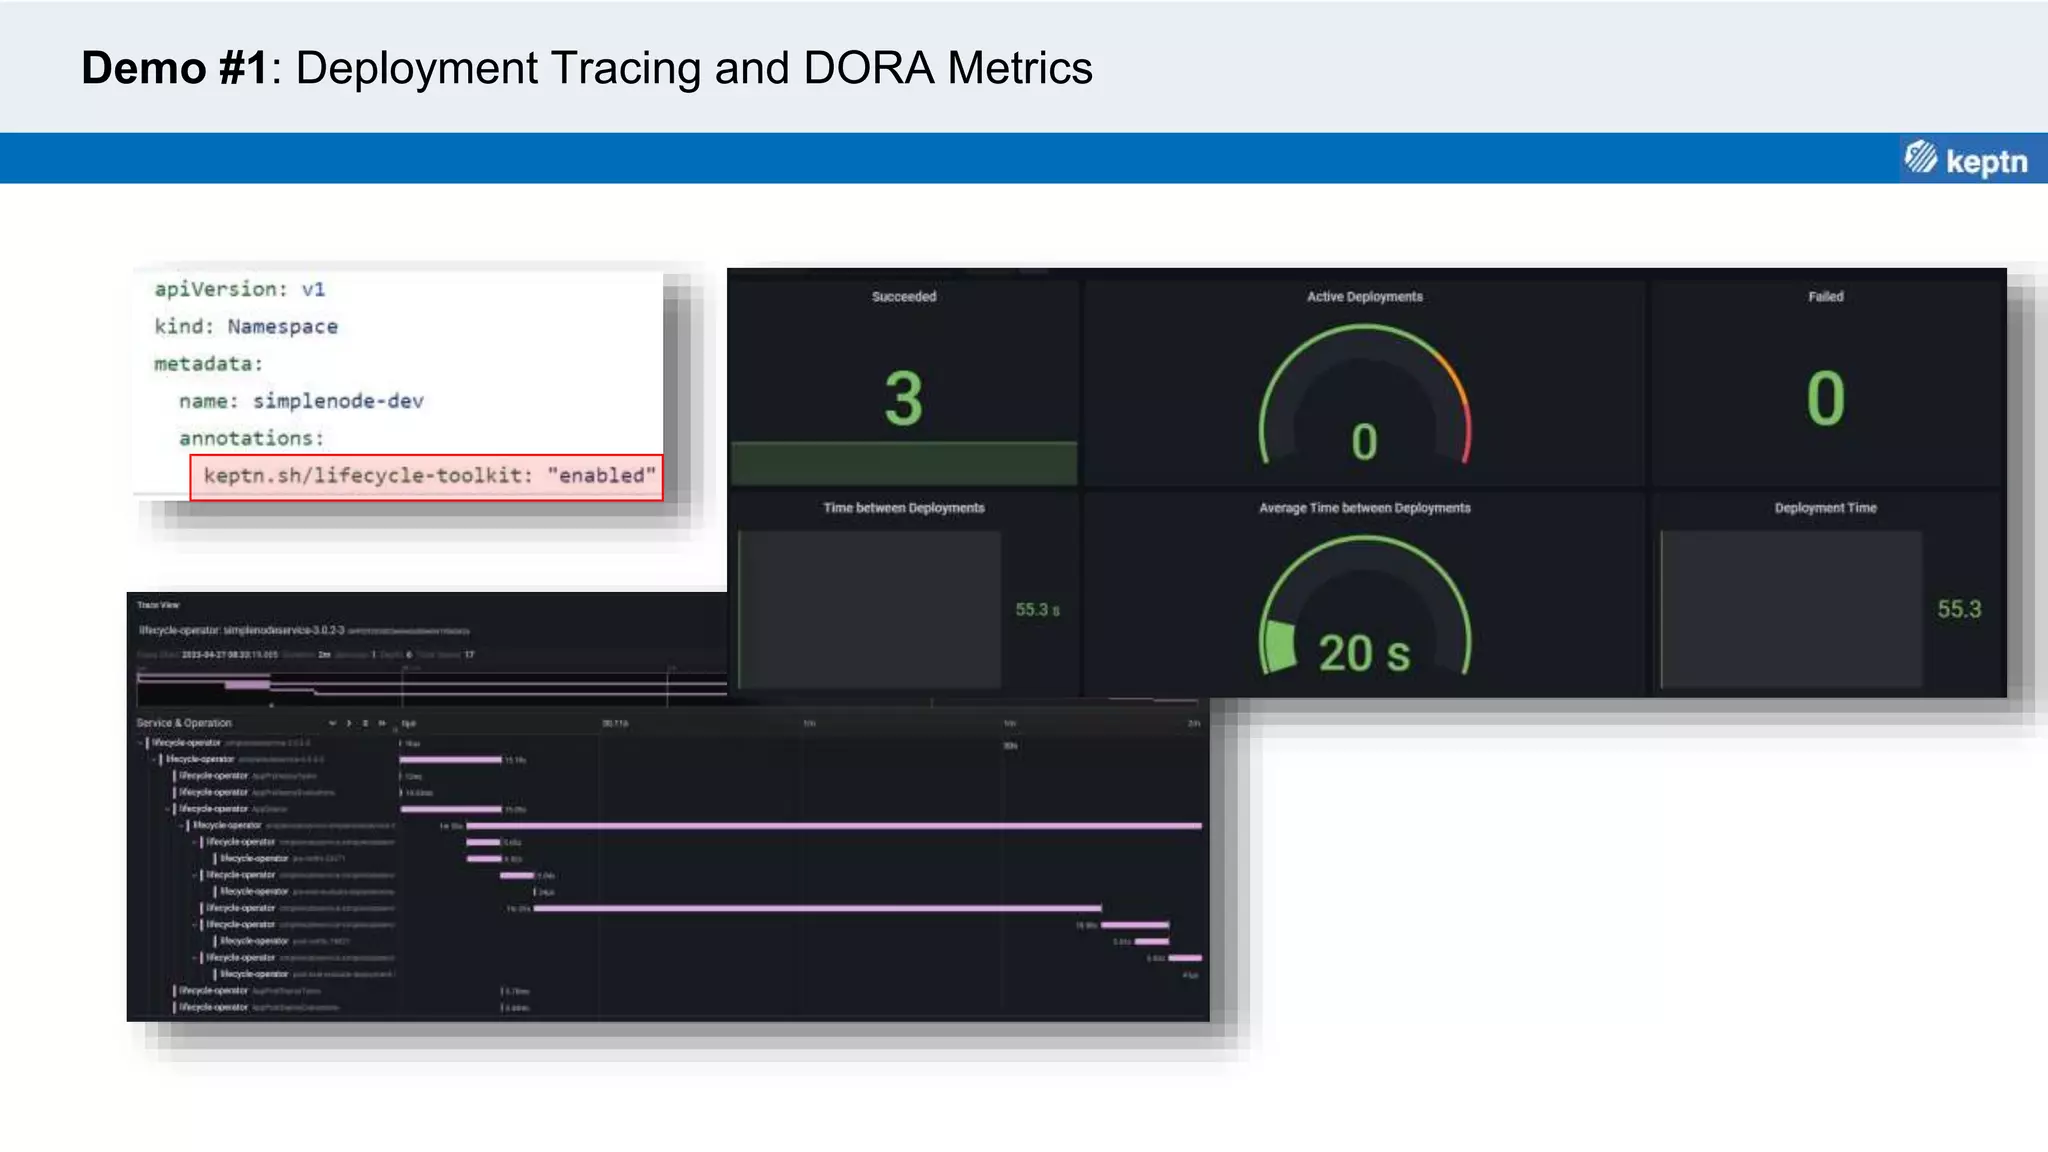Viewport: 2048px width, 1152px height.
Task: Click the 55.3 value in Deployment Time panel
Action: [1959, 609]
